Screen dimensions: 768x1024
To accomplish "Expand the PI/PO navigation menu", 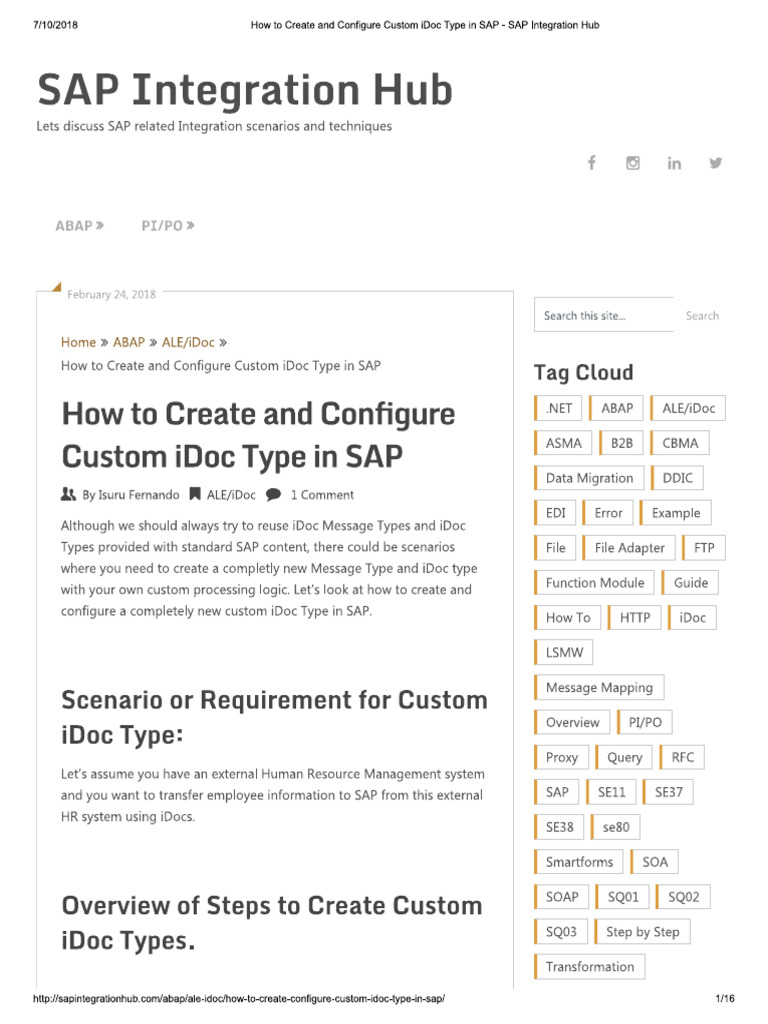I will 168,225.
